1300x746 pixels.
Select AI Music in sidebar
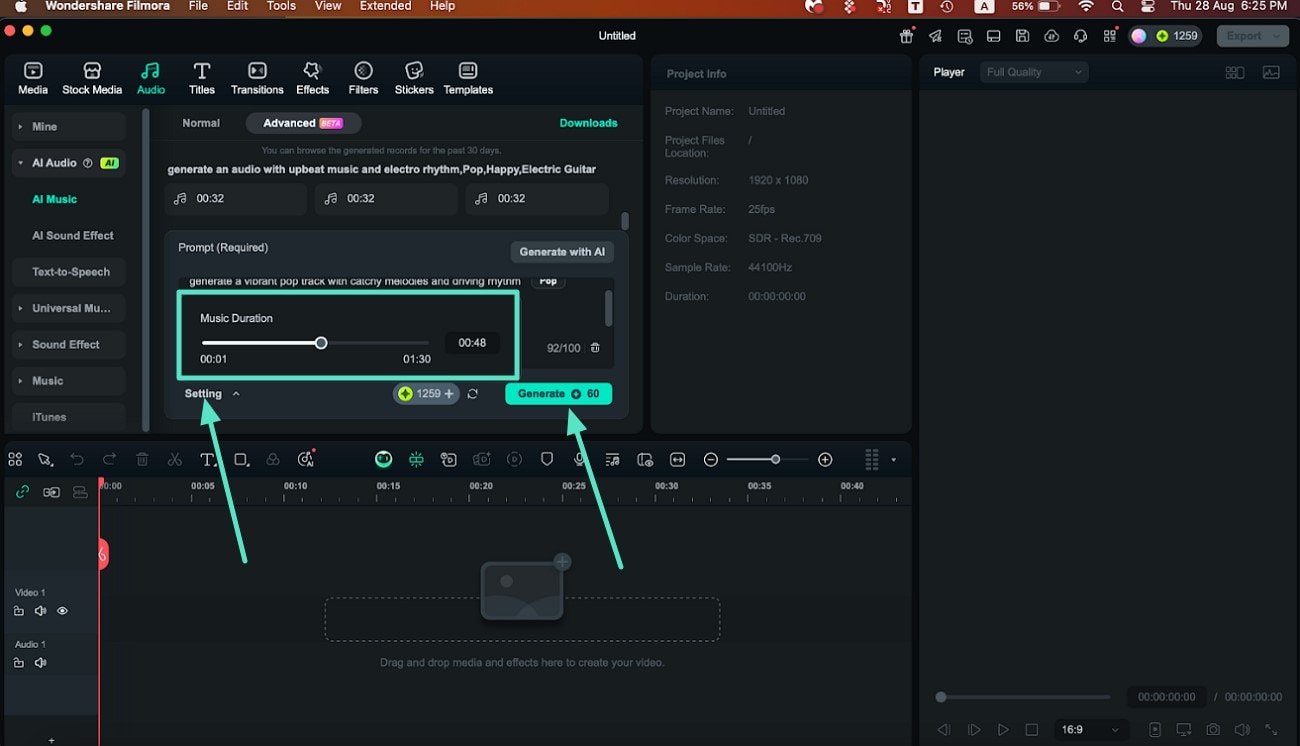(x=54, y=199)
